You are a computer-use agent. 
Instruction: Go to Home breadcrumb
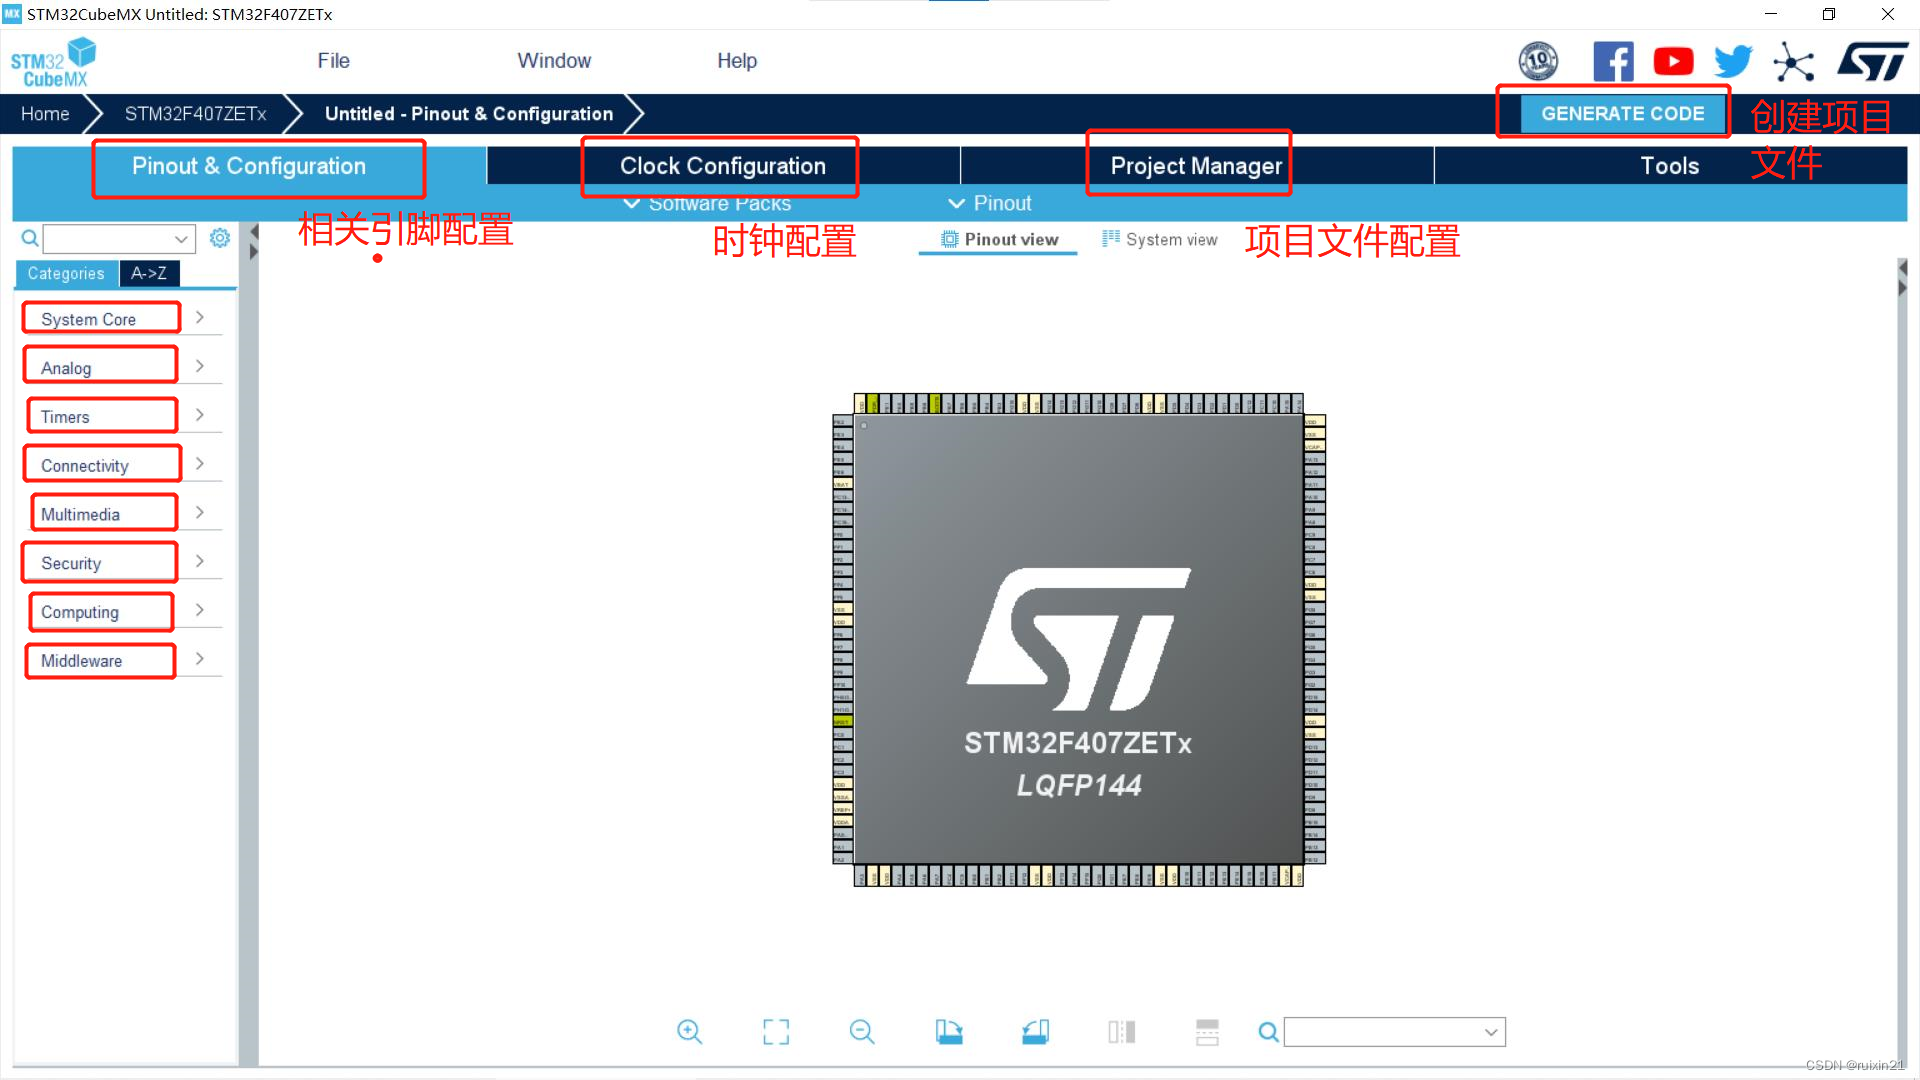pyautogui.click(x=45, y=114)
